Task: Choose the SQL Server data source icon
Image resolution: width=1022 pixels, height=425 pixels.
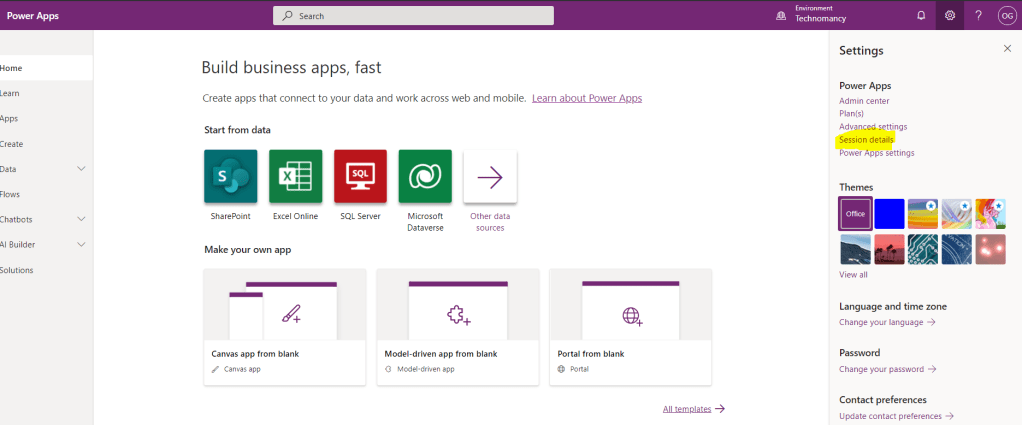Action: (360, 177)
